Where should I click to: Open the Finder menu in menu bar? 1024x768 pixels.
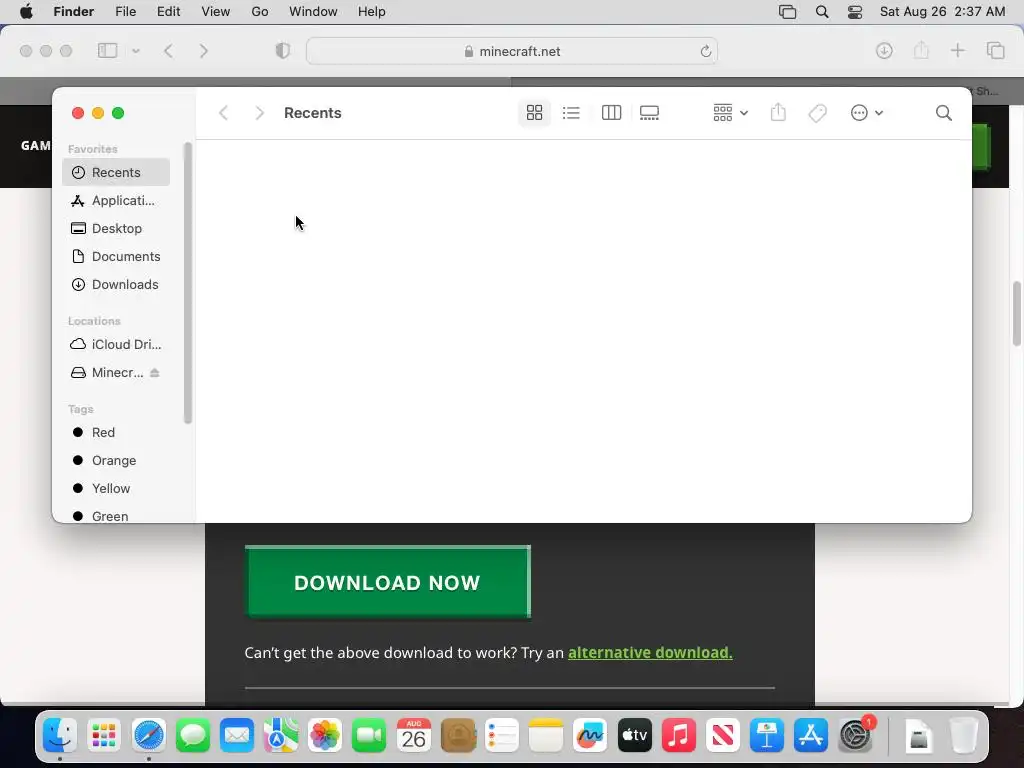(x=74, y=12)
